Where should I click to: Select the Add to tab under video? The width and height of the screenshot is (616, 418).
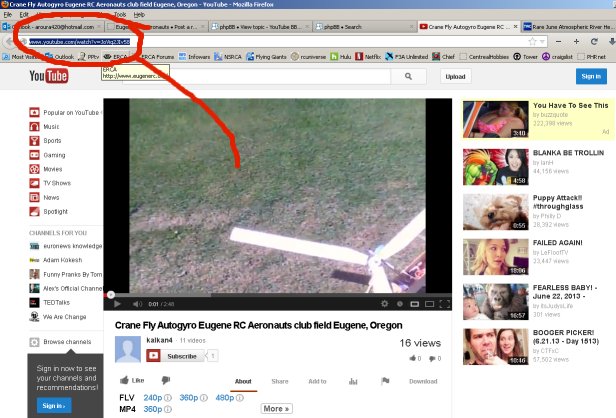(x=317, y=381)
